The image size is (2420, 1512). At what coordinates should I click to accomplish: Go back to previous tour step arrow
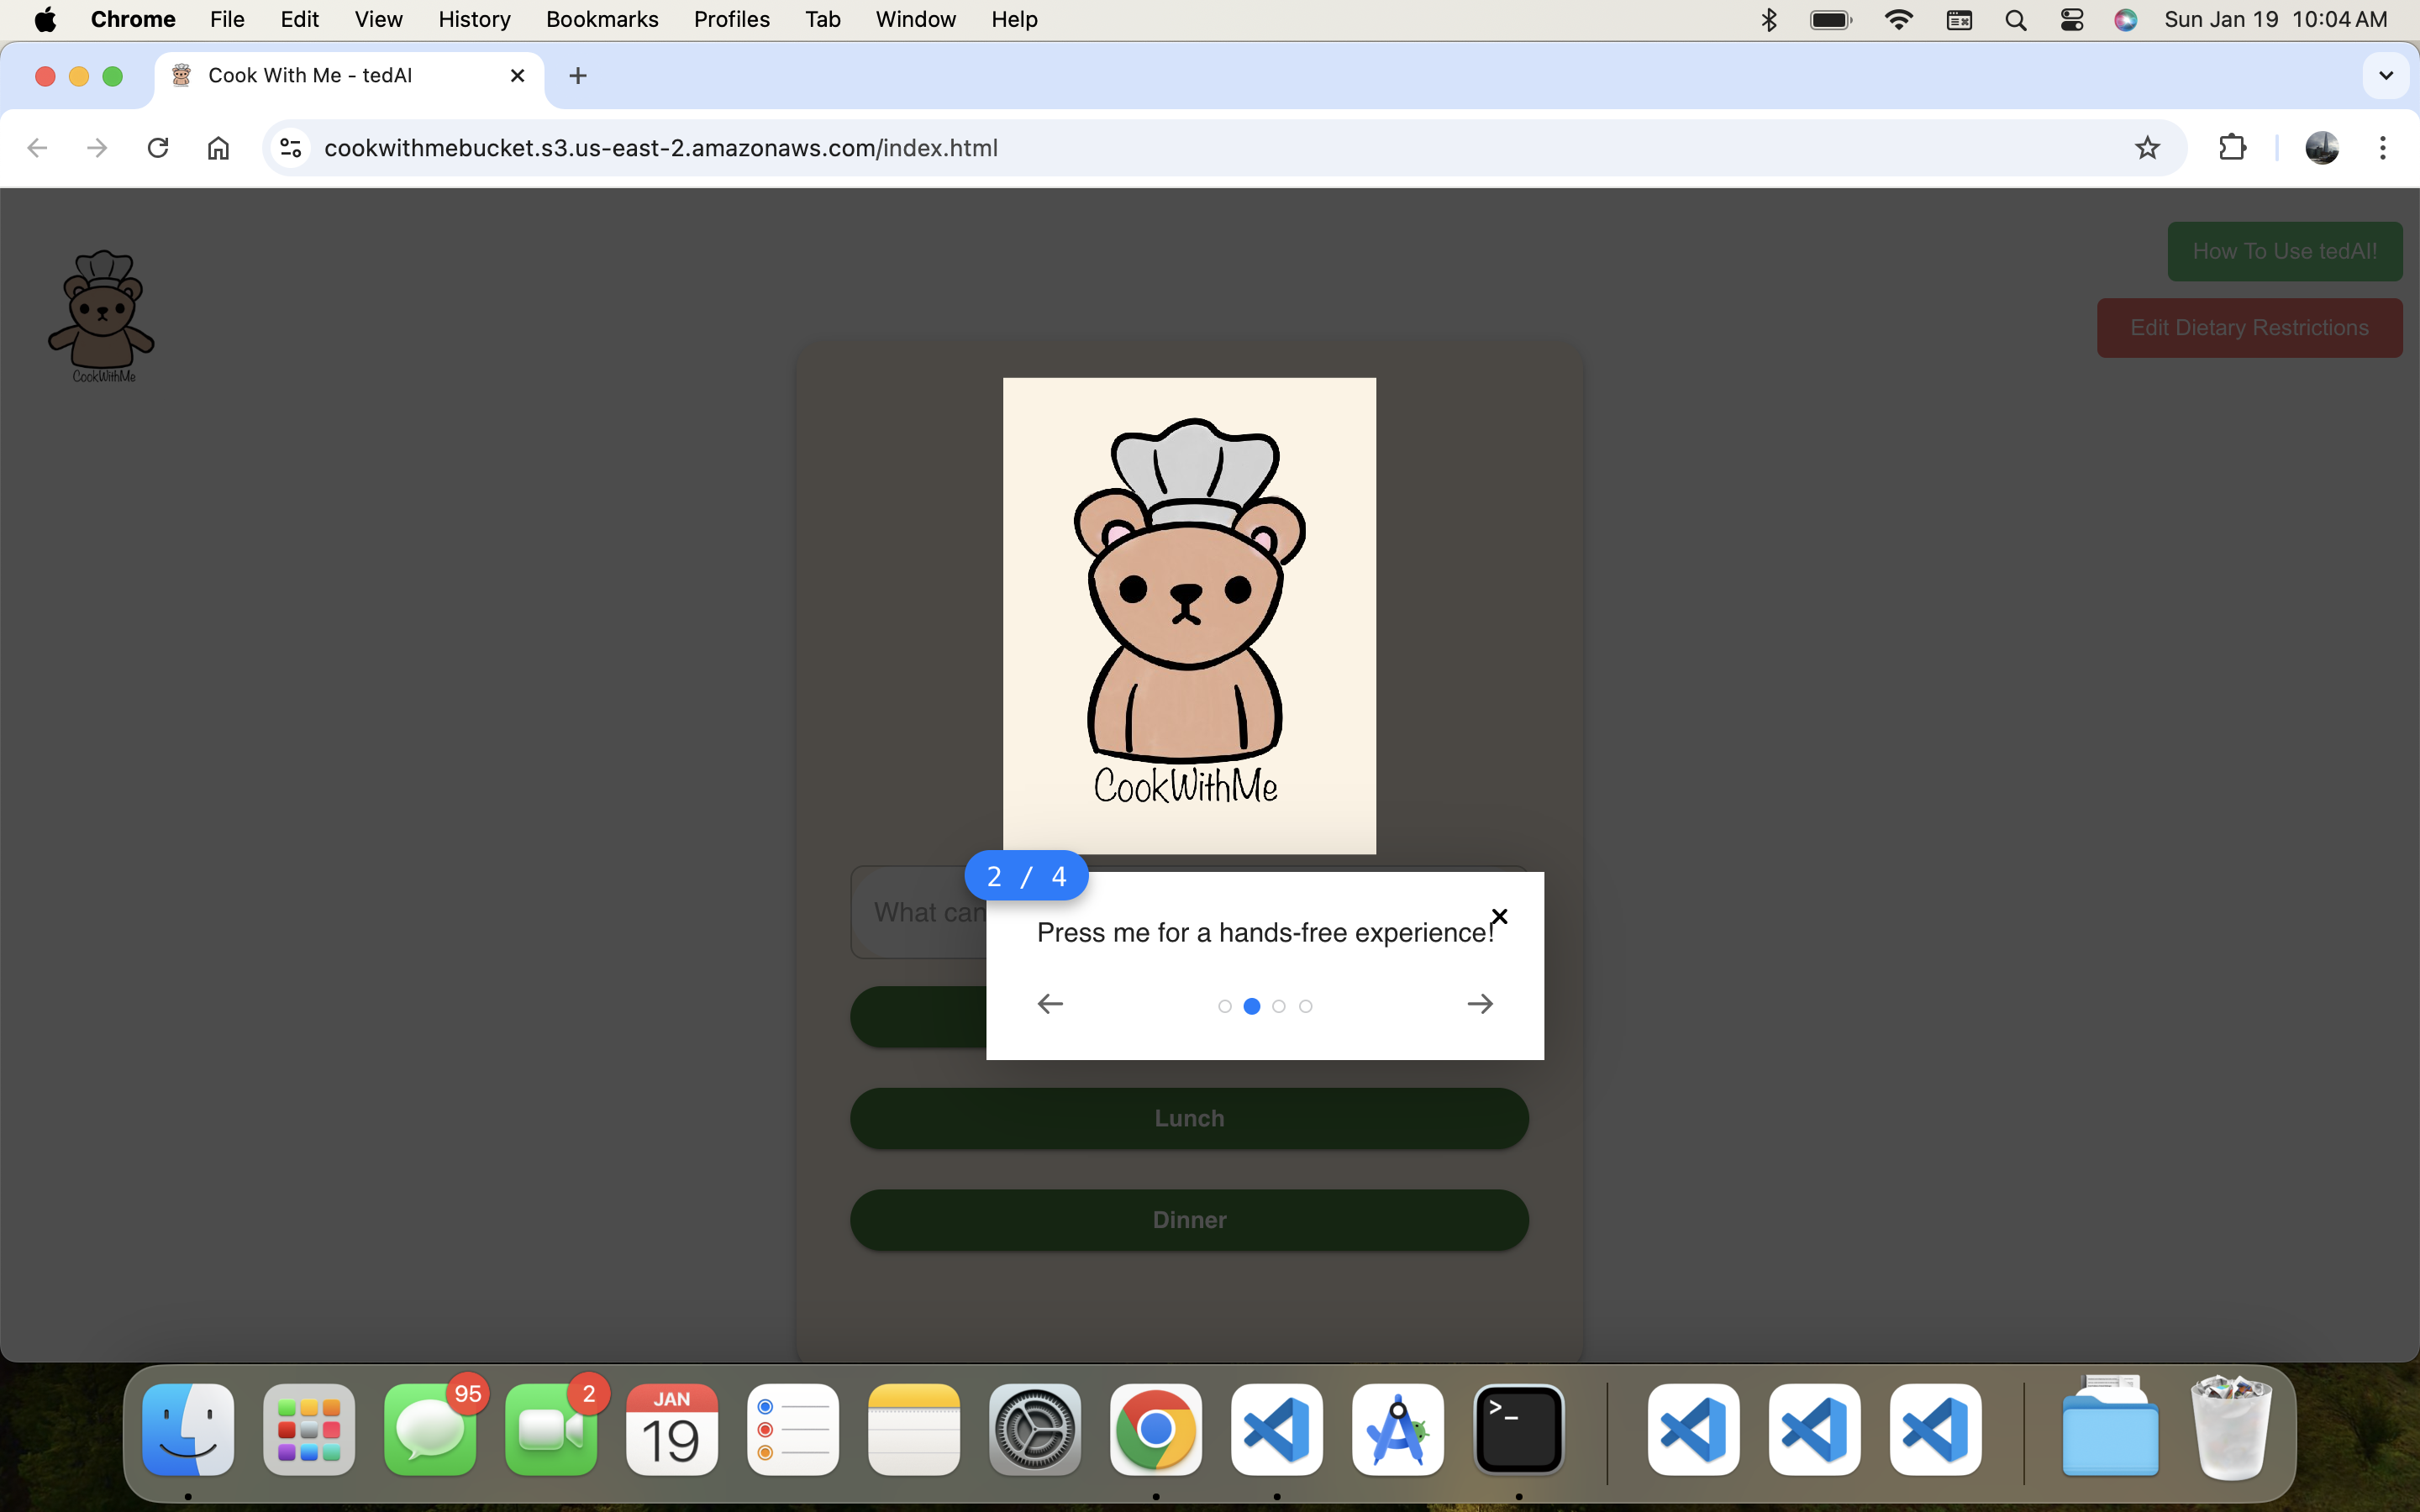click(1050, 1004)
